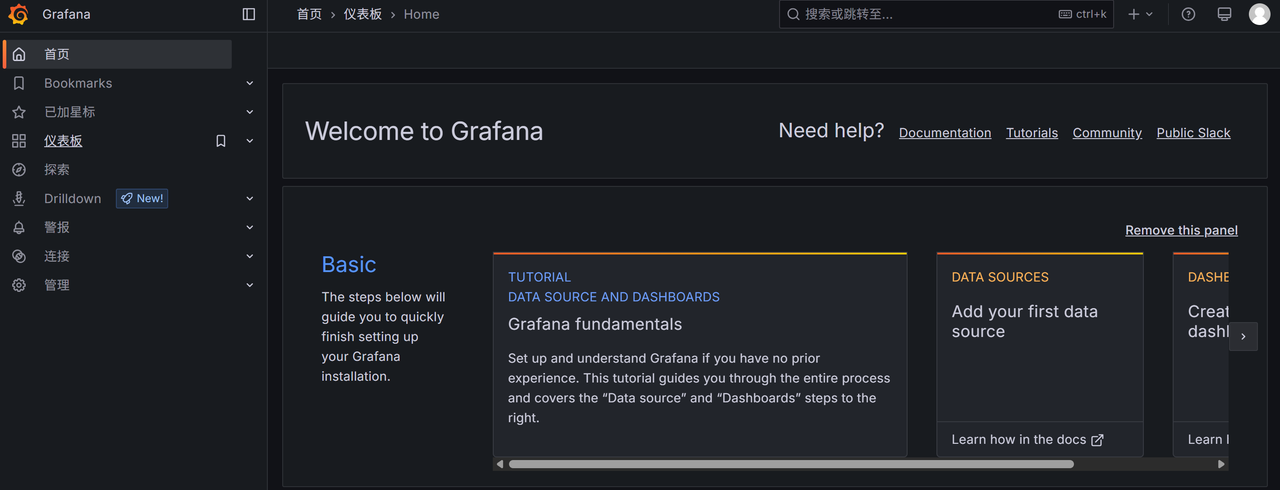
Task: Open 探索 in the sidebar
Action: pos(57,170)
